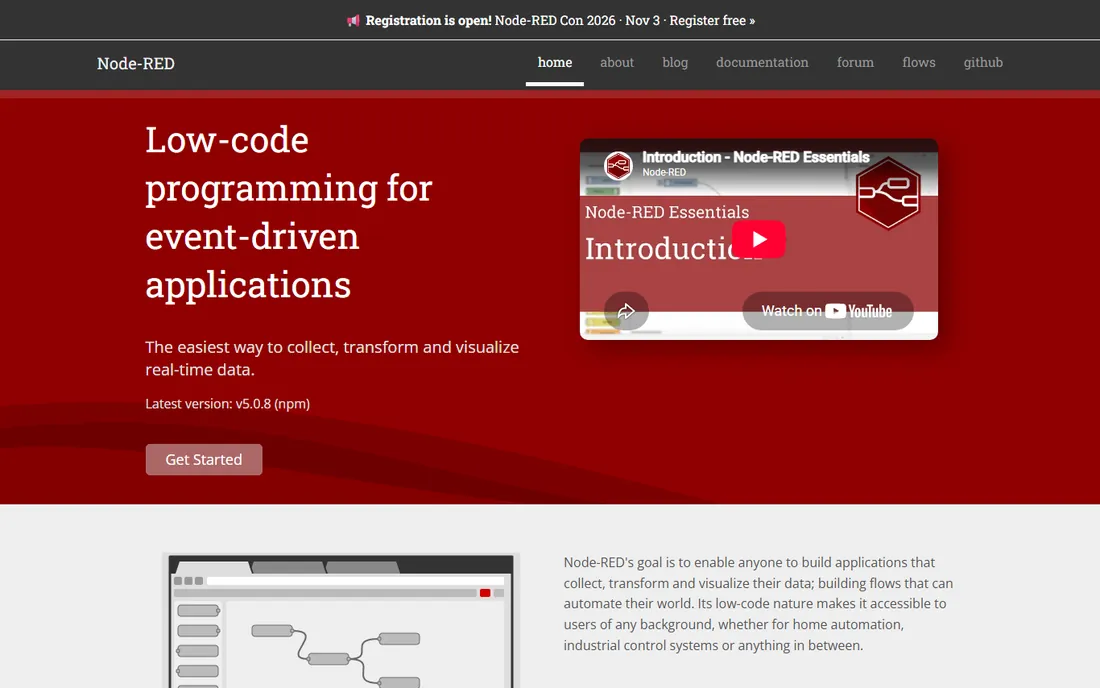
Task: Open the Register free link in the banner
Action: pyautogui.click(x=712, y=20)
